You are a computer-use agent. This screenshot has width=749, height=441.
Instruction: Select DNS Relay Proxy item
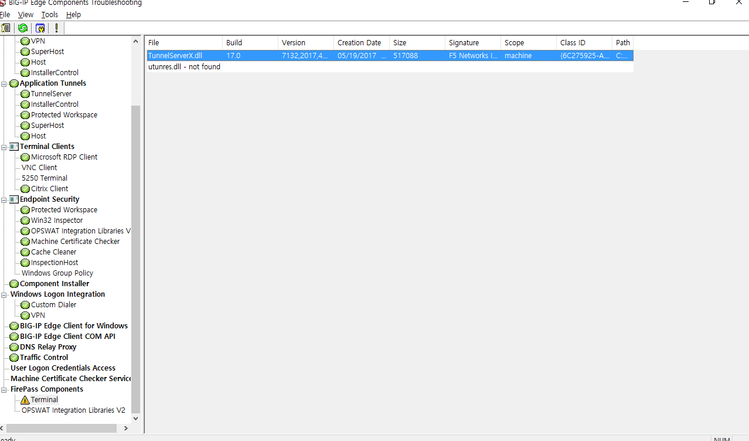pyautogui.click(x=48, y=346)
